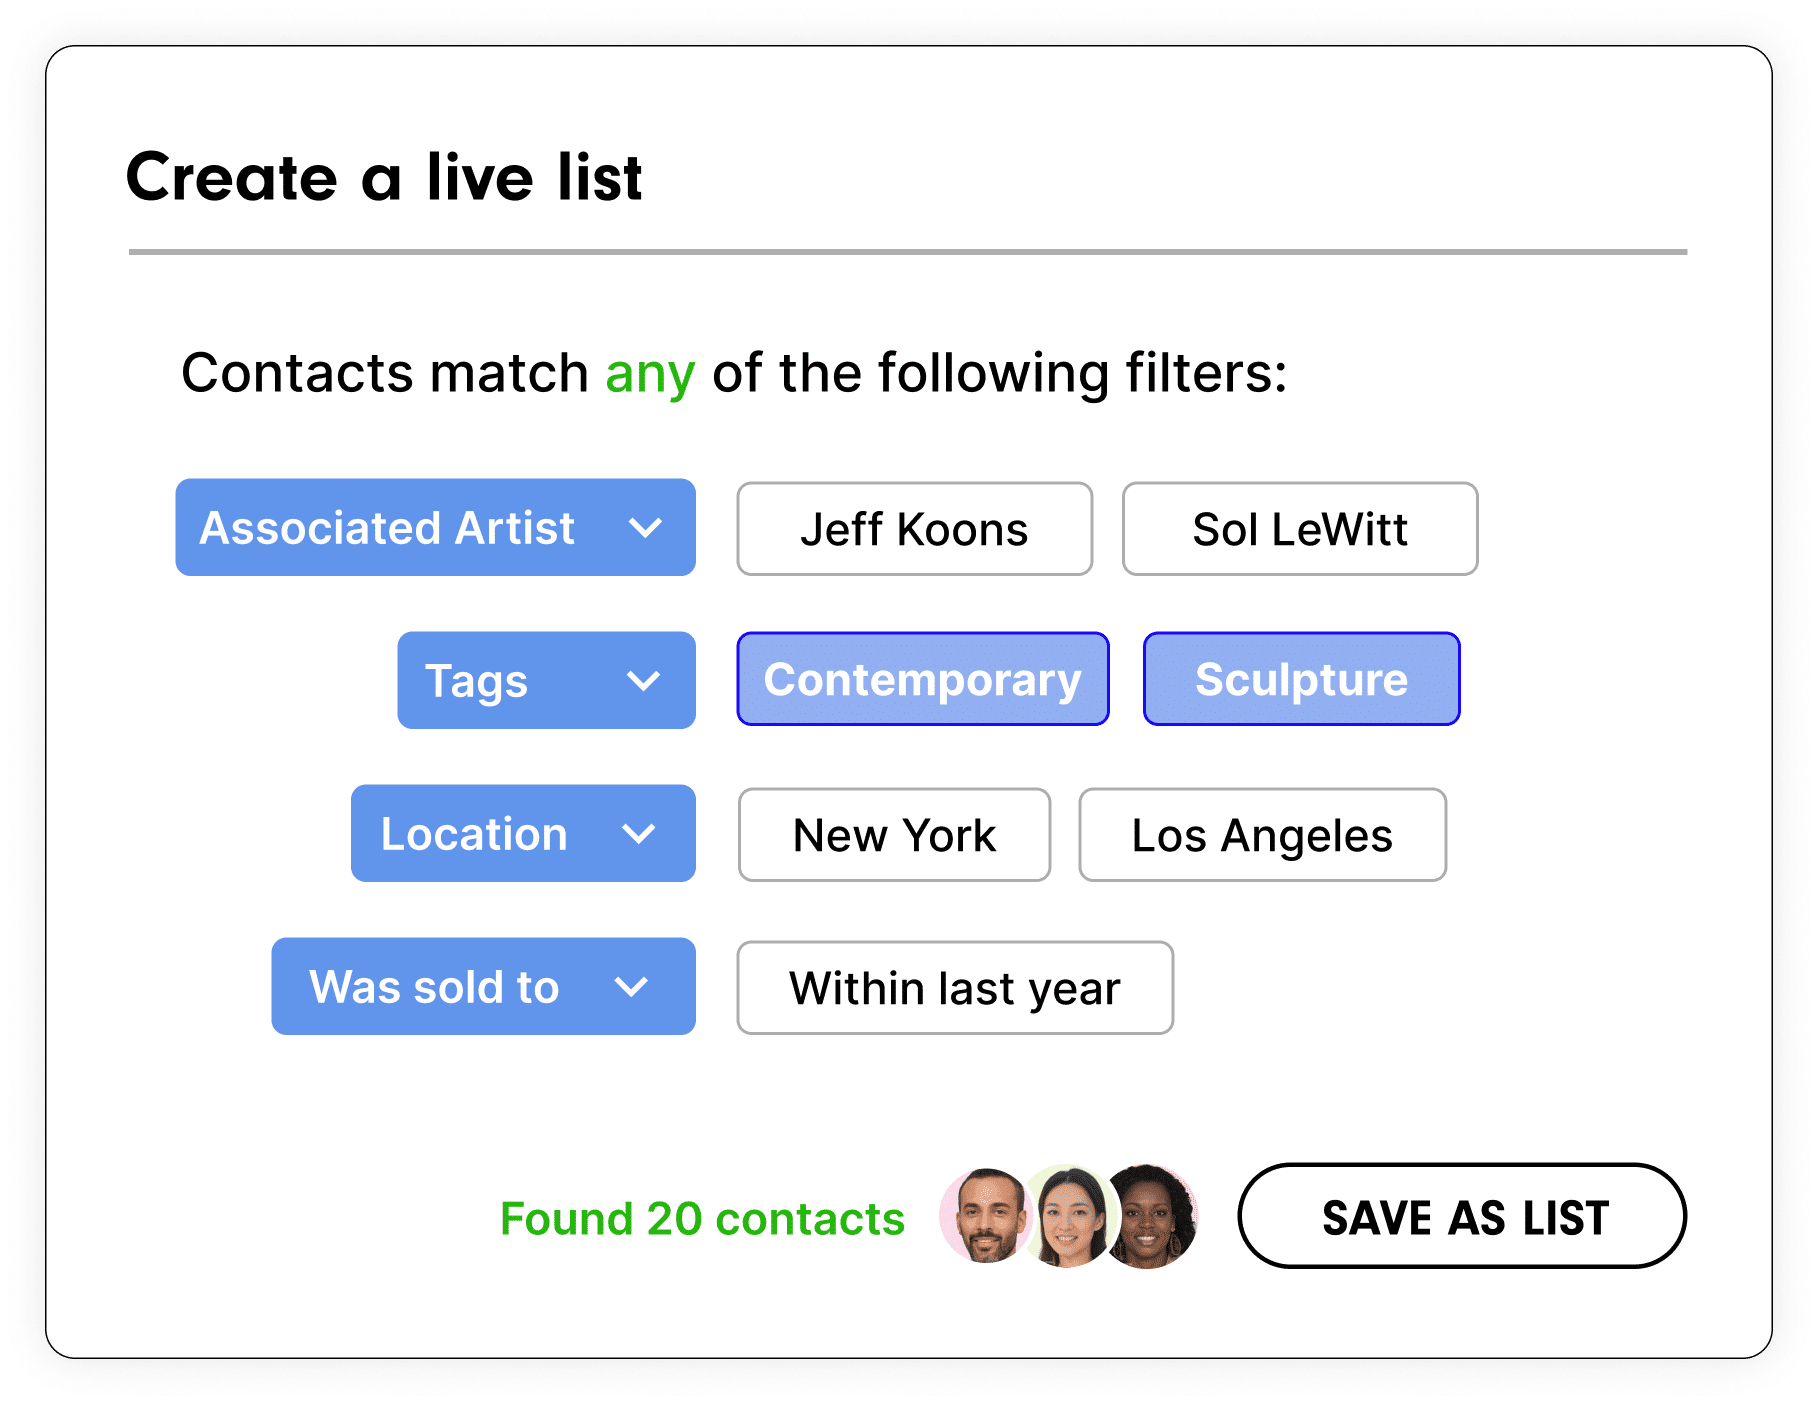Toggle the Contemporary tag selection

point(921,679)
